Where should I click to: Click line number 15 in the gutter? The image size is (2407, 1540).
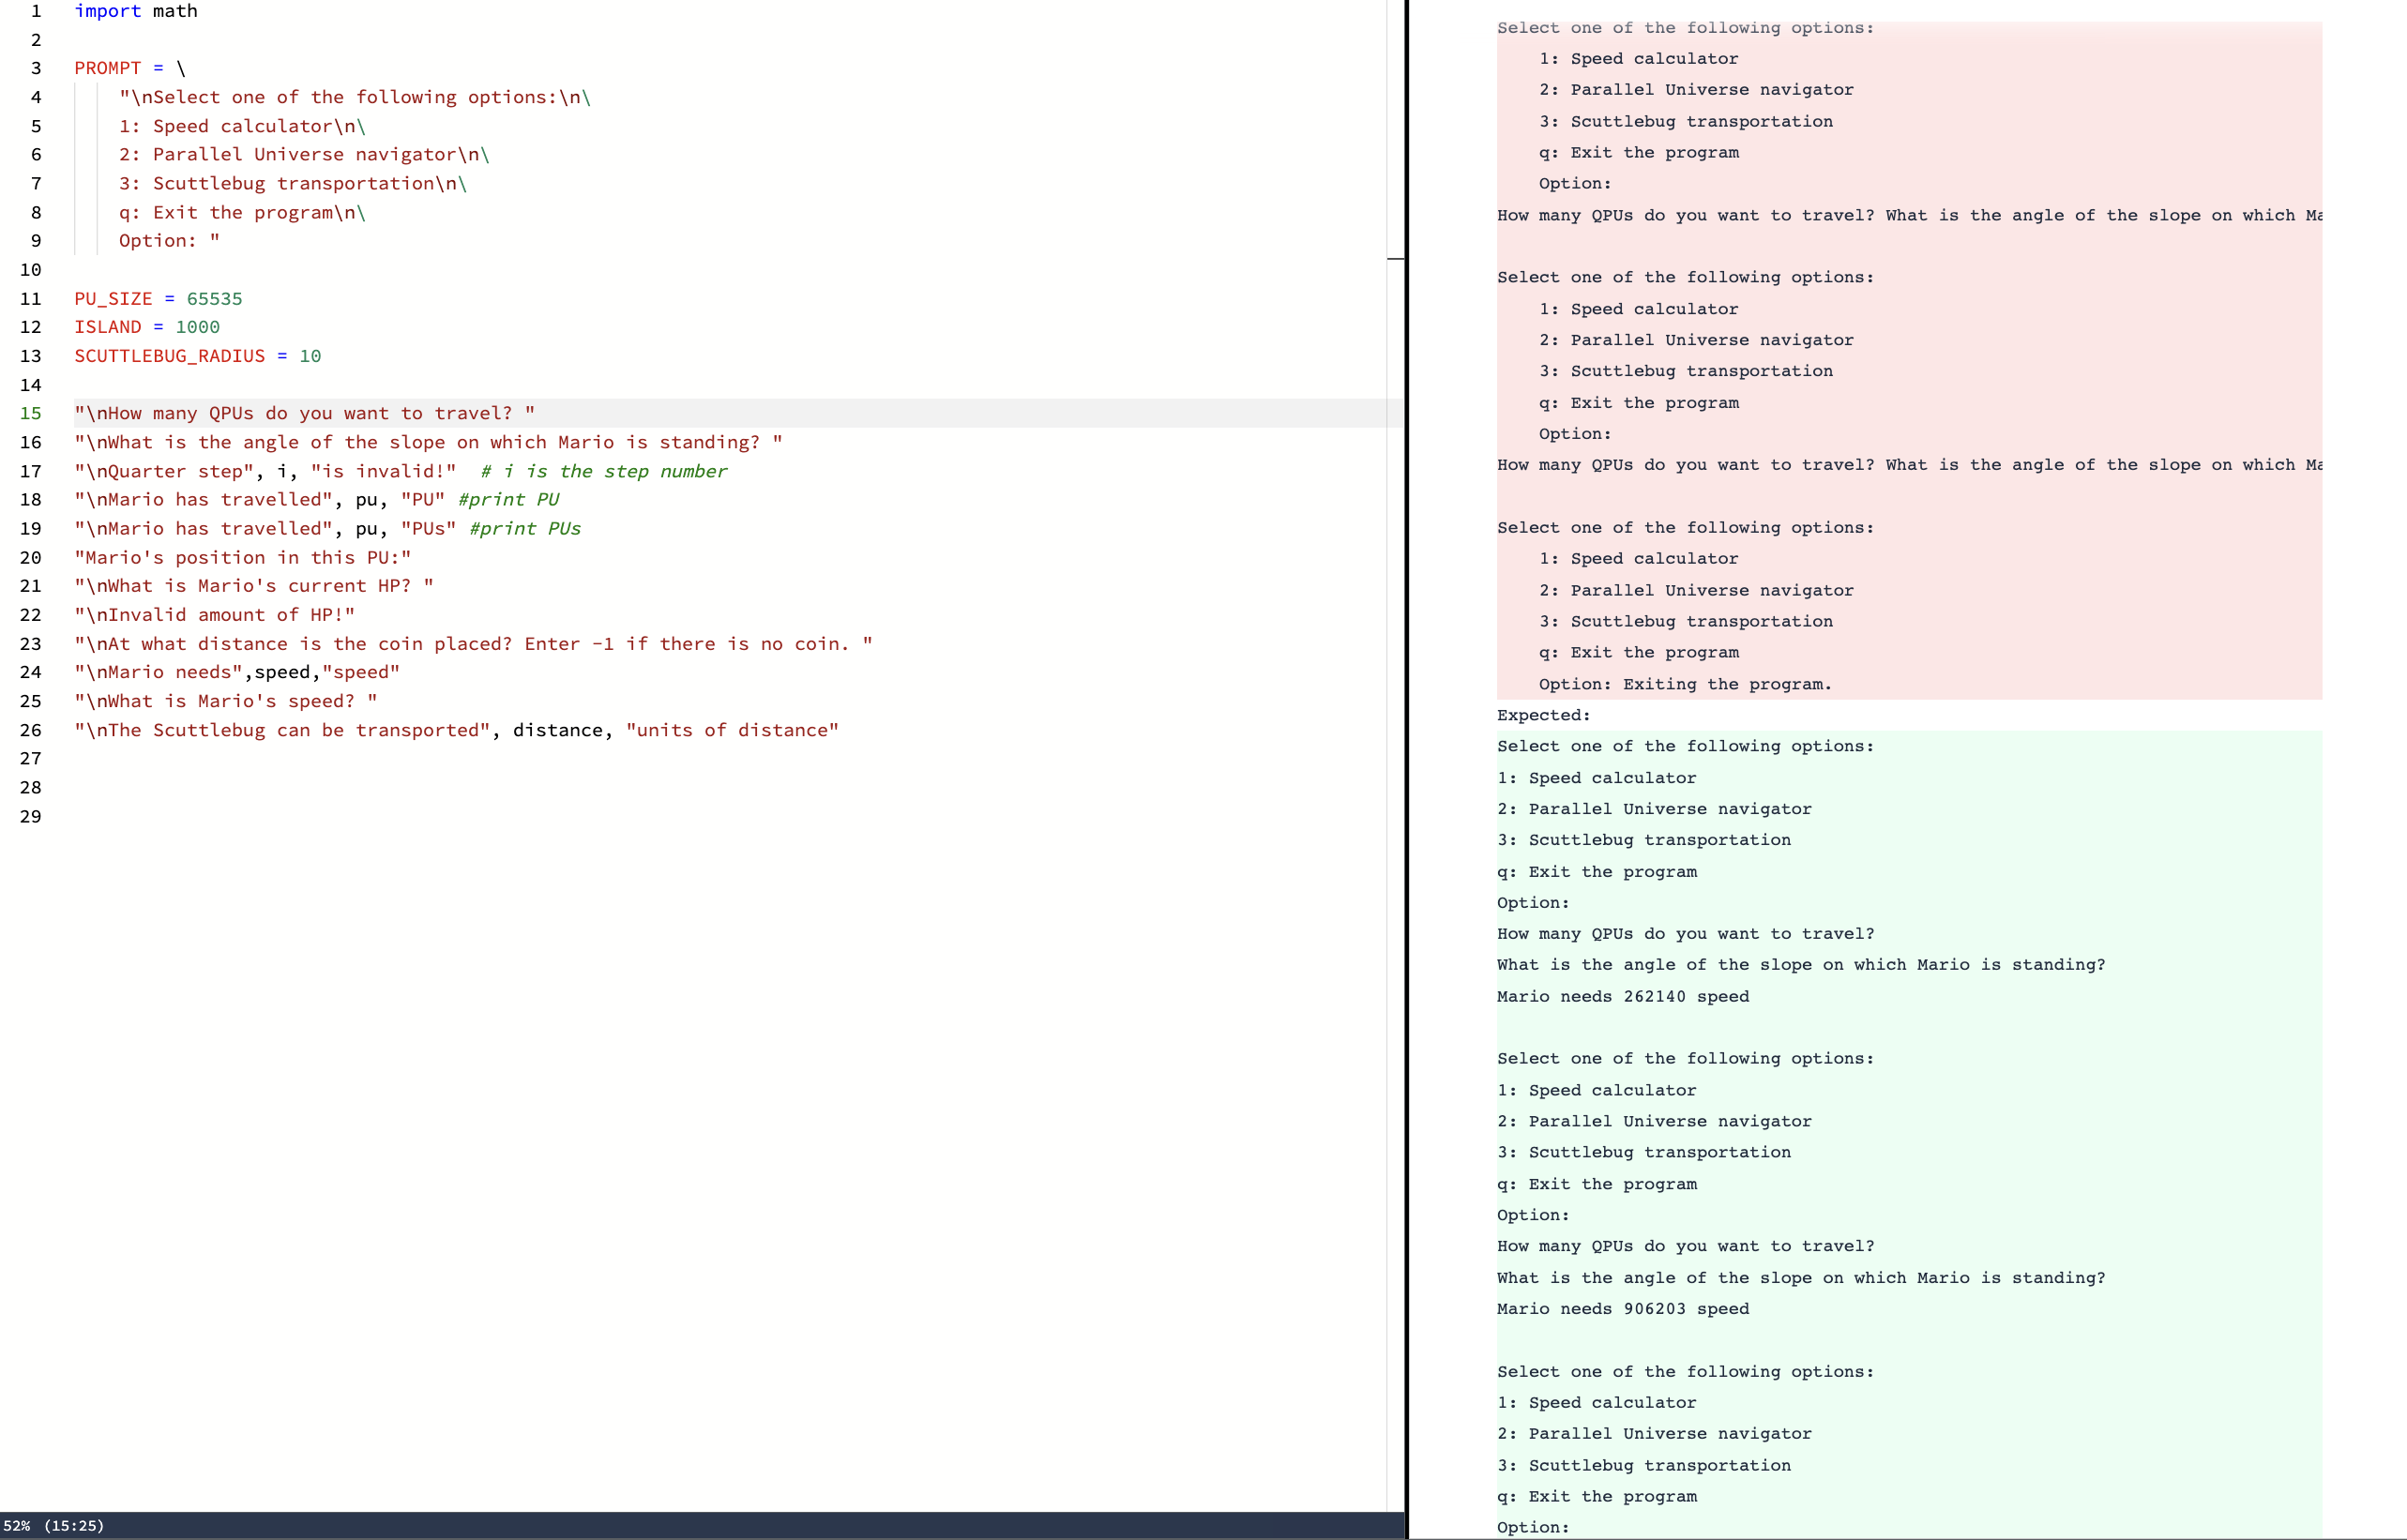30,413
